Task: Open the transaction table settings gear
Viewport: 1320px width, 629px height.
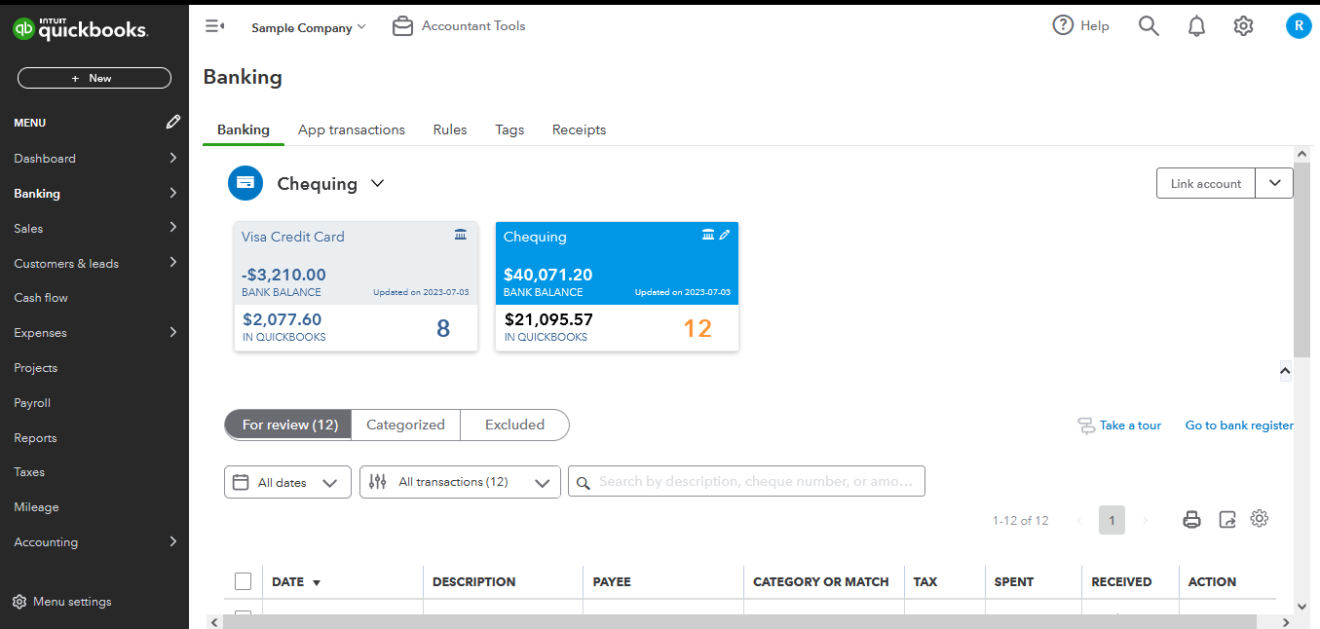Action: pyautogui.click(x=1259, y=519)
